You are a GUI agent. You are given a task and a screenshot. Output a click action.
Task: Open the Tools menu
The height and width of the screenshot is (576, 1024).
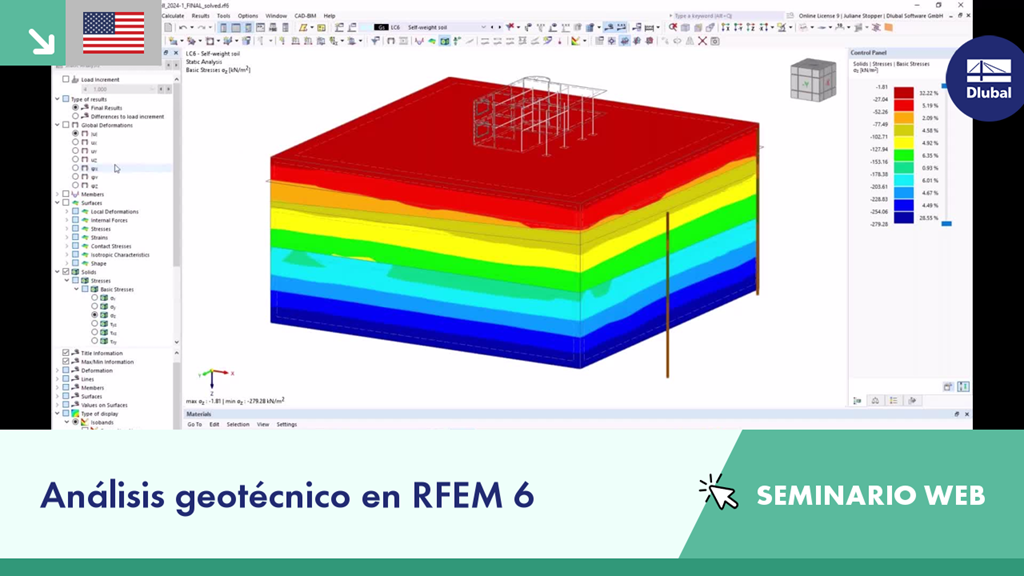click(223, 16)
